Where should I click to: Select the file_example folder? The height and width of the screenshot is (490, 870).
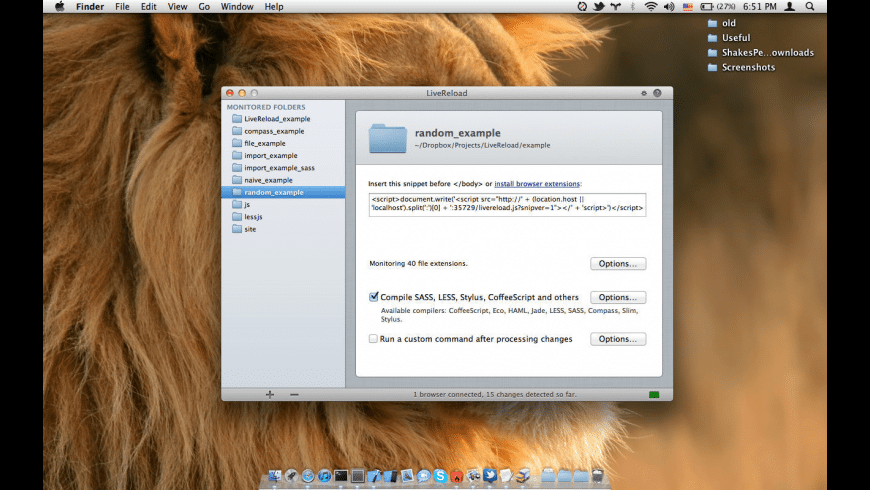tap(283, 143)
